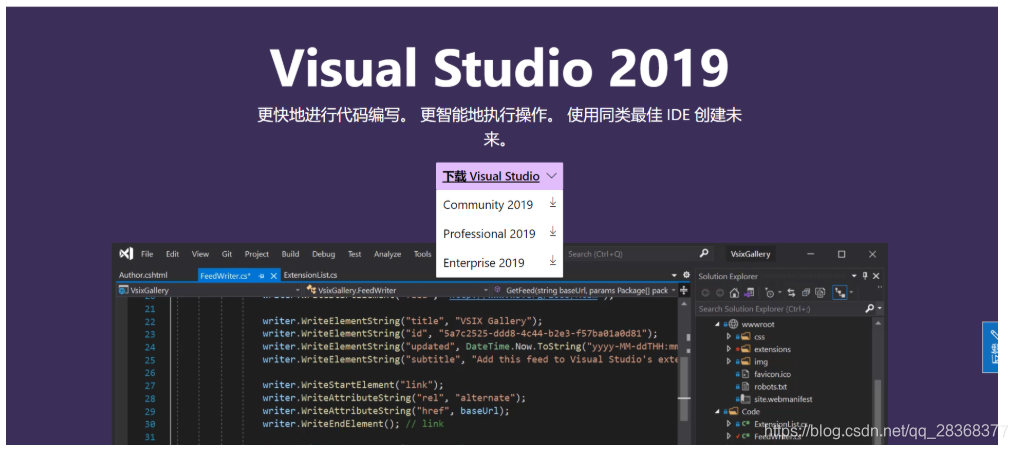1018x450 pixels.
Task: Pin the FeedWriter.cs tab
Action: coord(262,275)
